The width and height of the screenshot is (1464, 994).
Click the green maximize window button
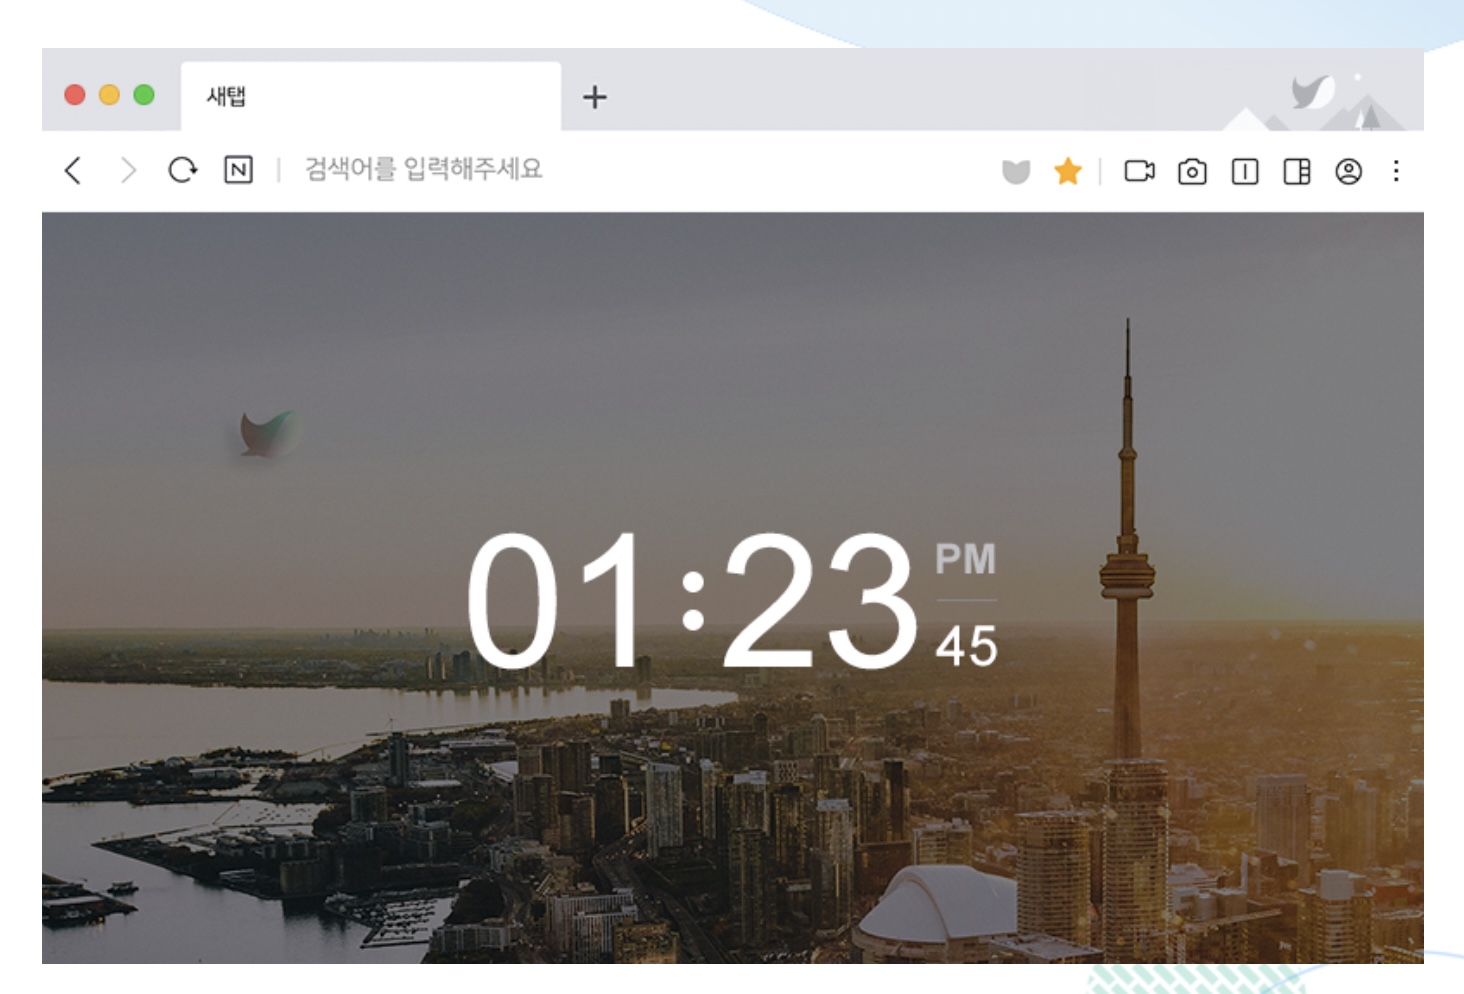pos(144,95)
